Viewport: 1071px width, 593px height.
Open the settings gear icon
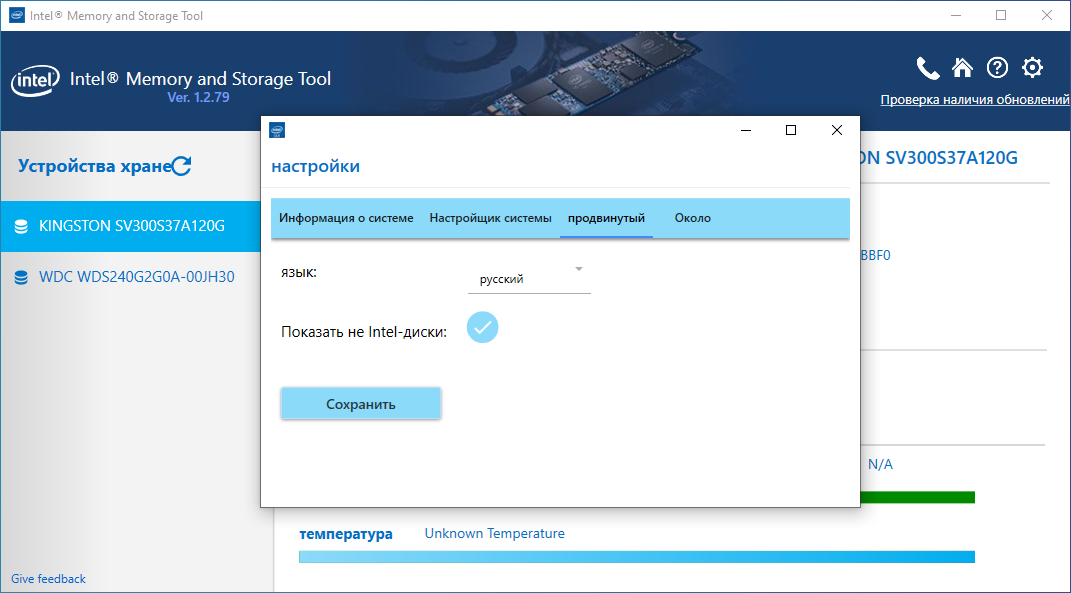click(1032, 68)
